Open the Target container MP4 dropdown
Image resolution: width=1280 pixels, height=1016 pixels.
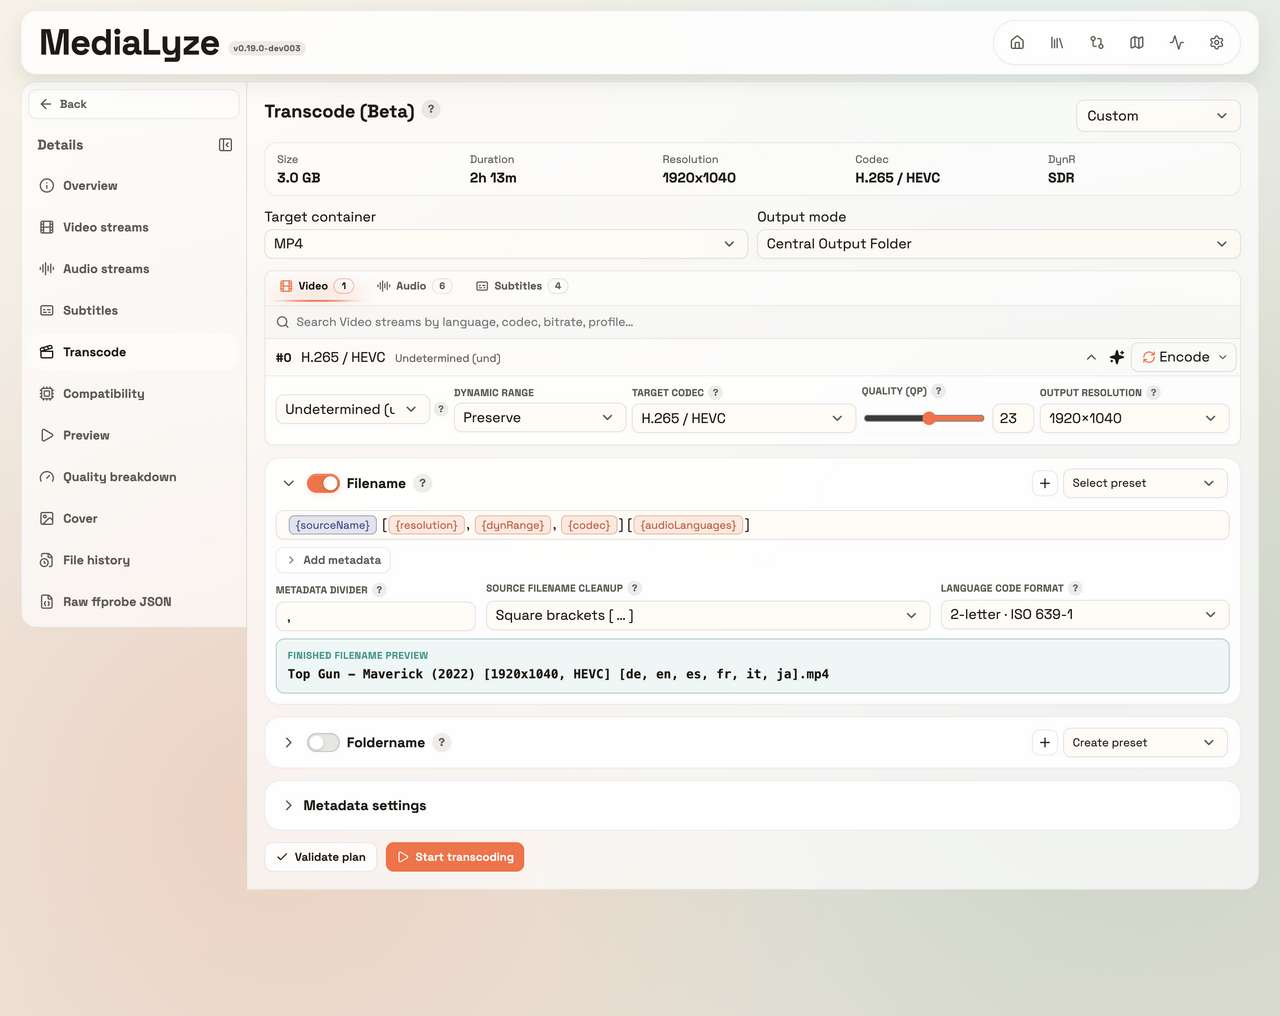click(506, 244)
